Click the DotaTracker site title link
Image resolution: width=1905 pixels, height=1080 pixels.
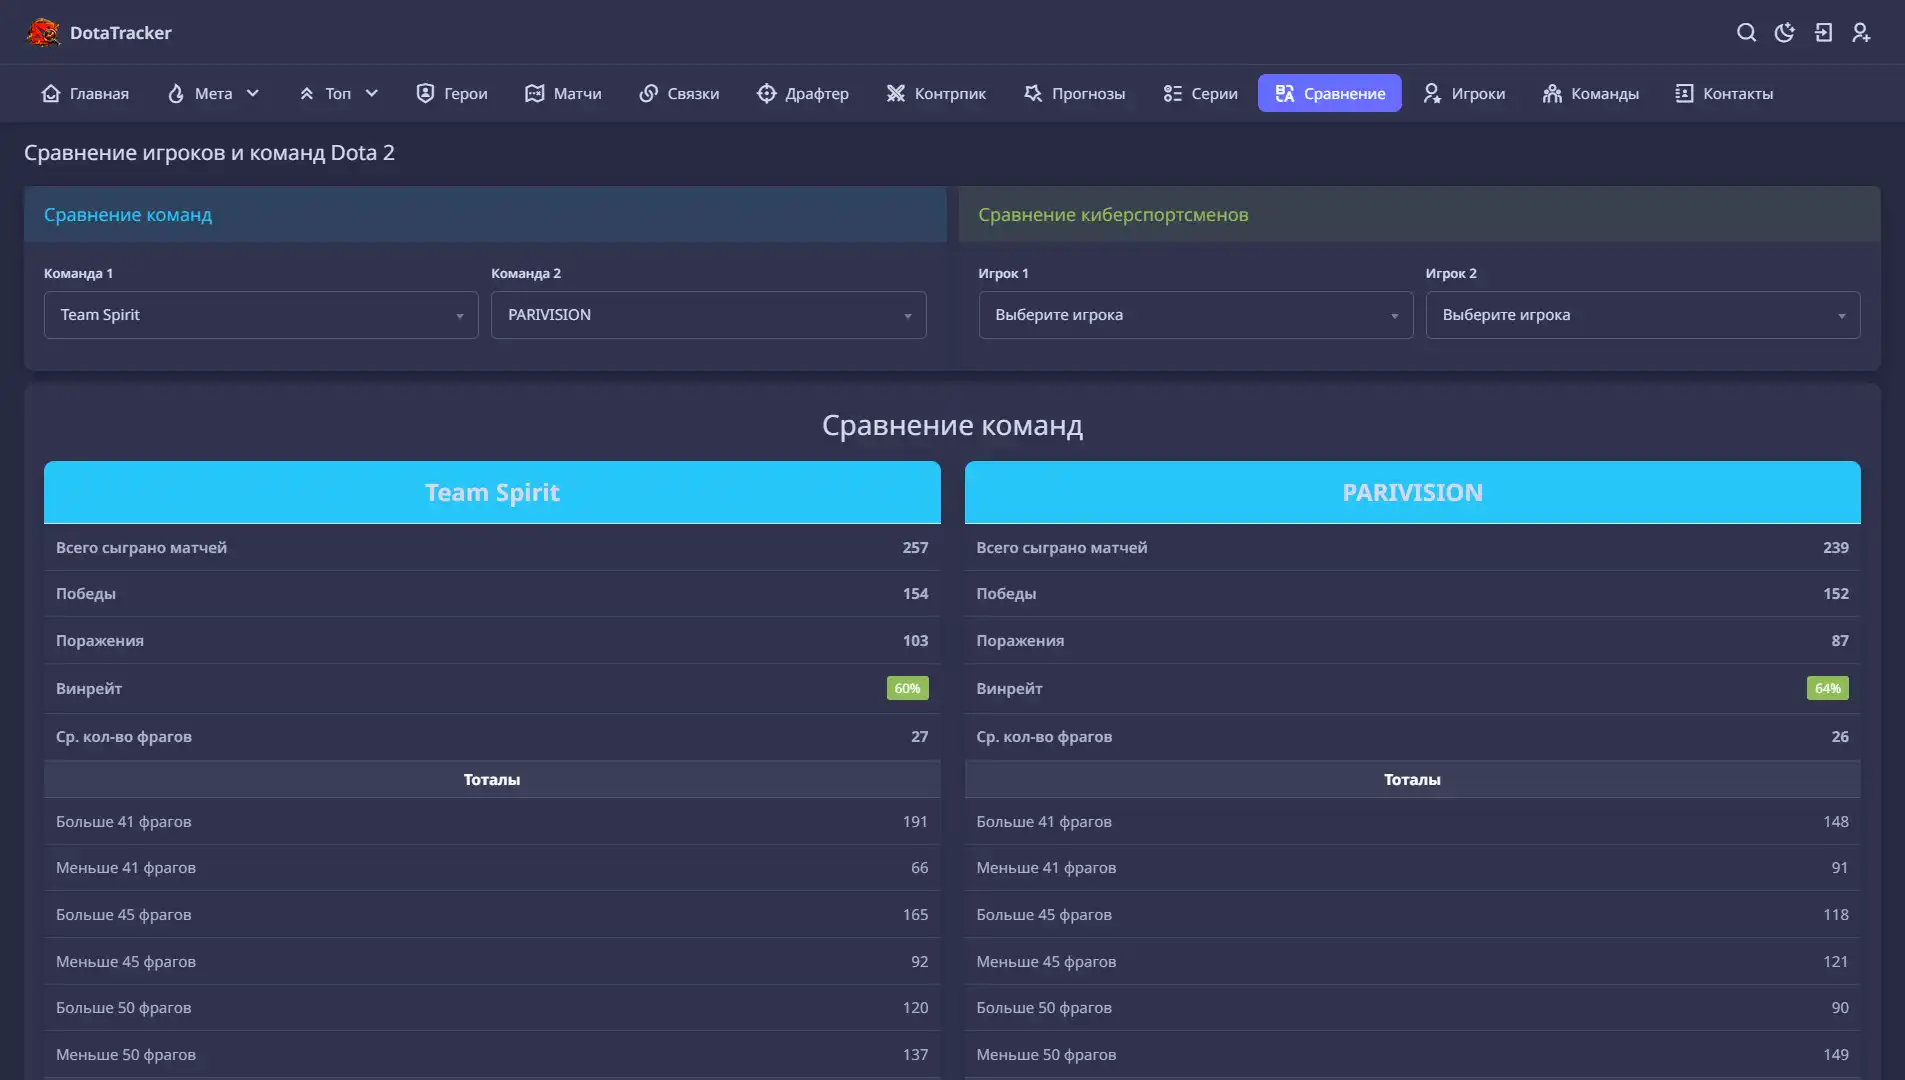pyautogui.click(x=121, y=33)
